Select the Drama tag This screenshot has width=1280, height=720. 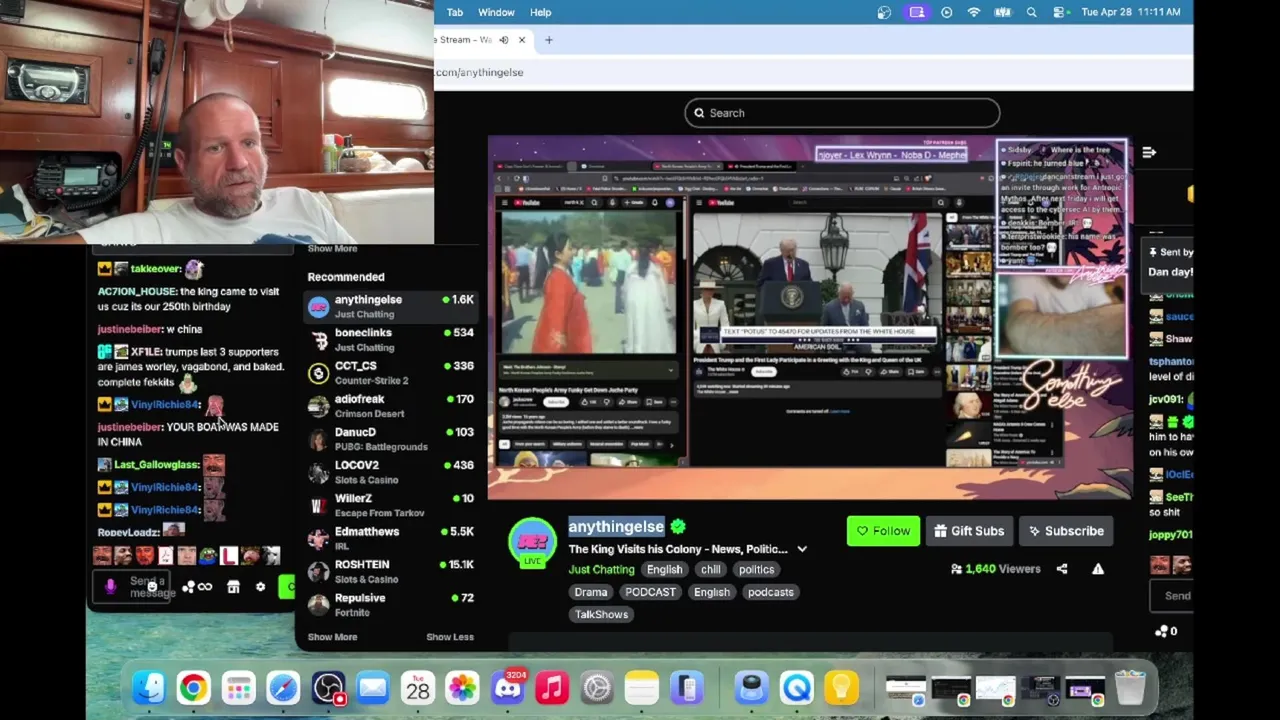591,592
